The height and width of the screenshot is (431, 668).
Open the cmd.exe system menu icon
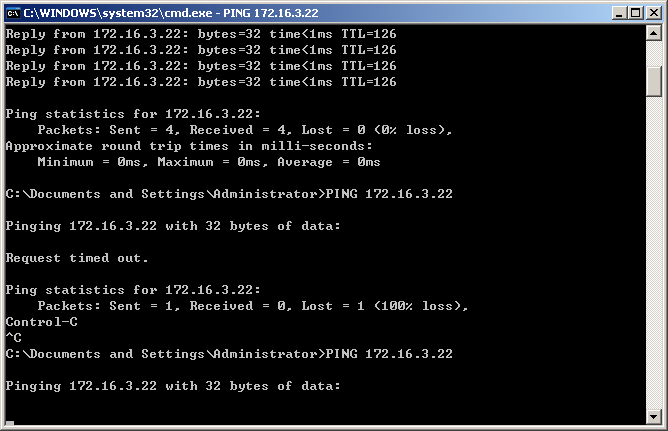[13, 13]
